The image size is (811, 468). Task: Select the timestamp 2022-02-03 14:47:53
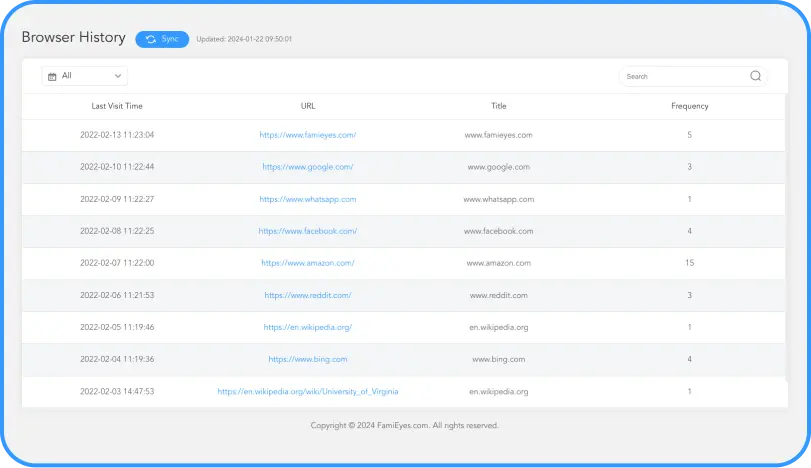(x=117, y=391)
